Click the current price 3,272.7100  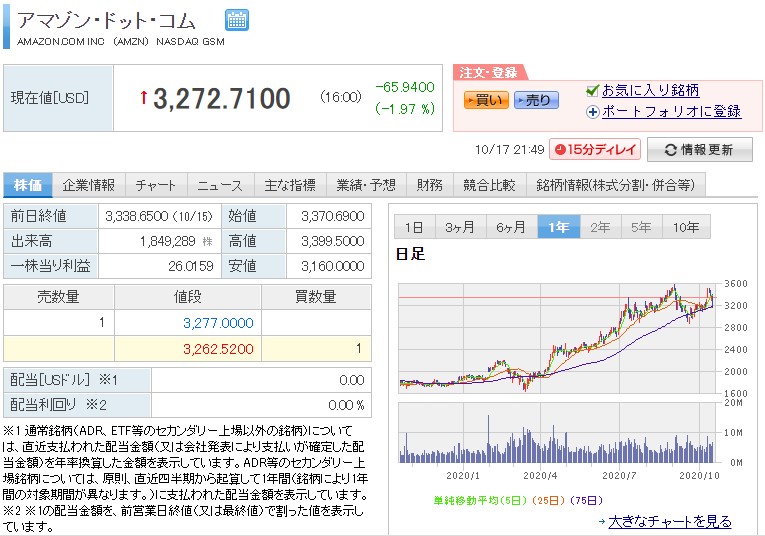(222, 99)
